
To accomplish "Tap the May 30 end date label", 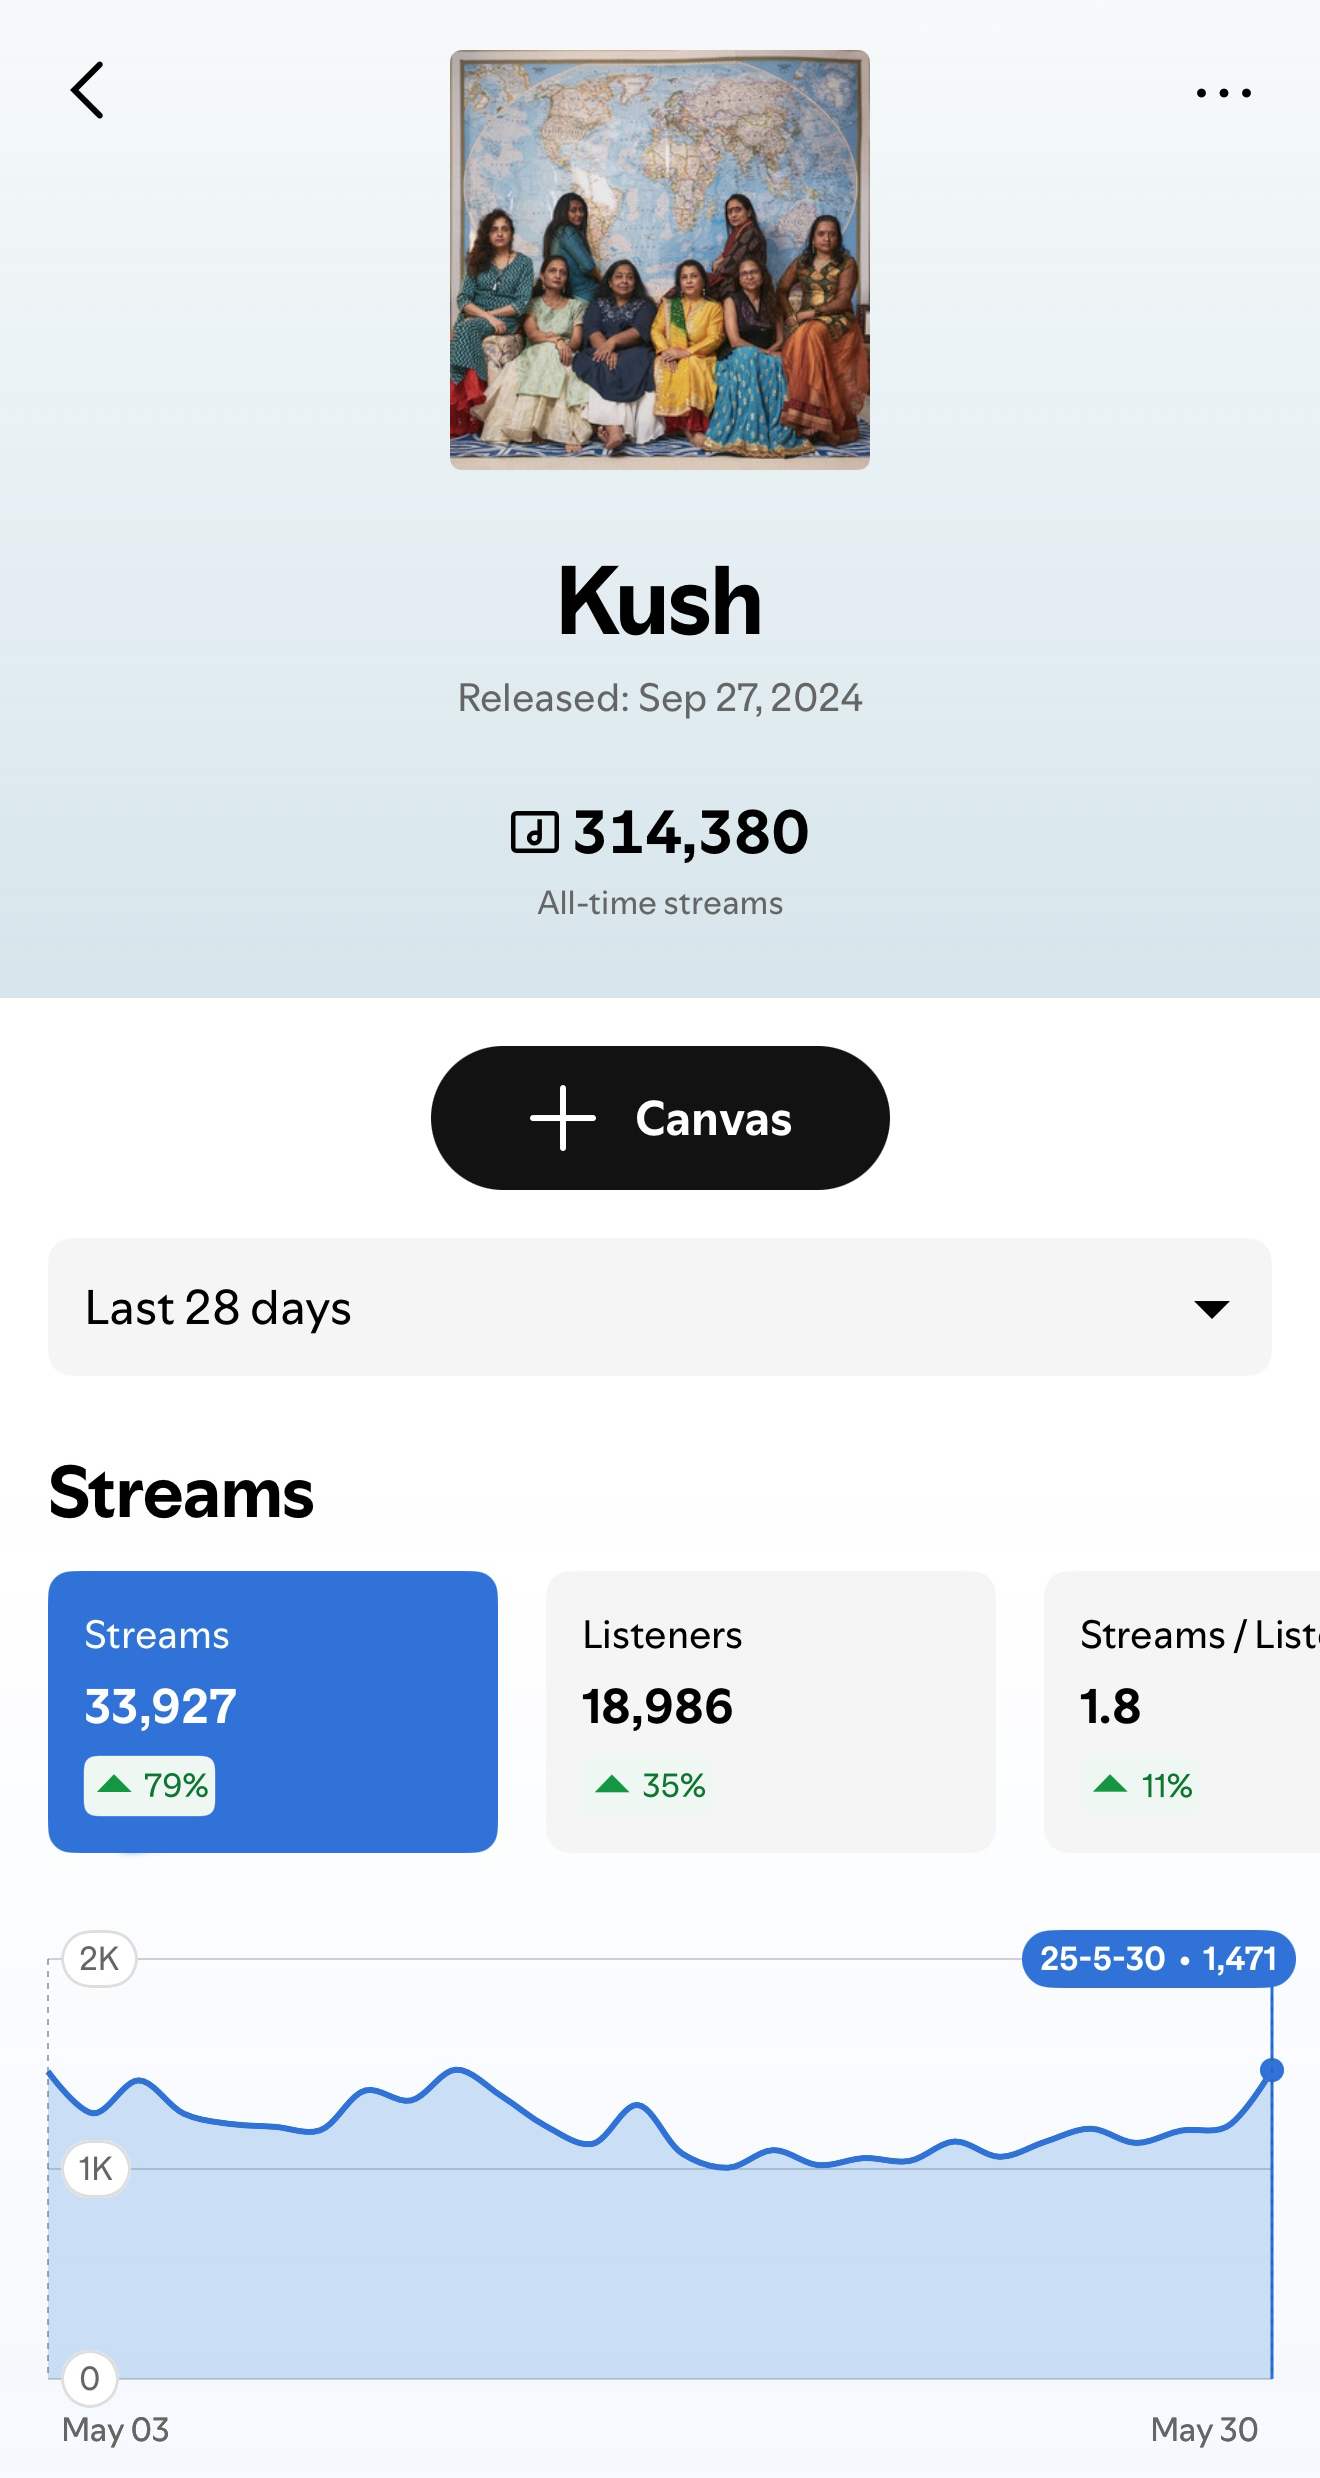I will 1204,2429.
